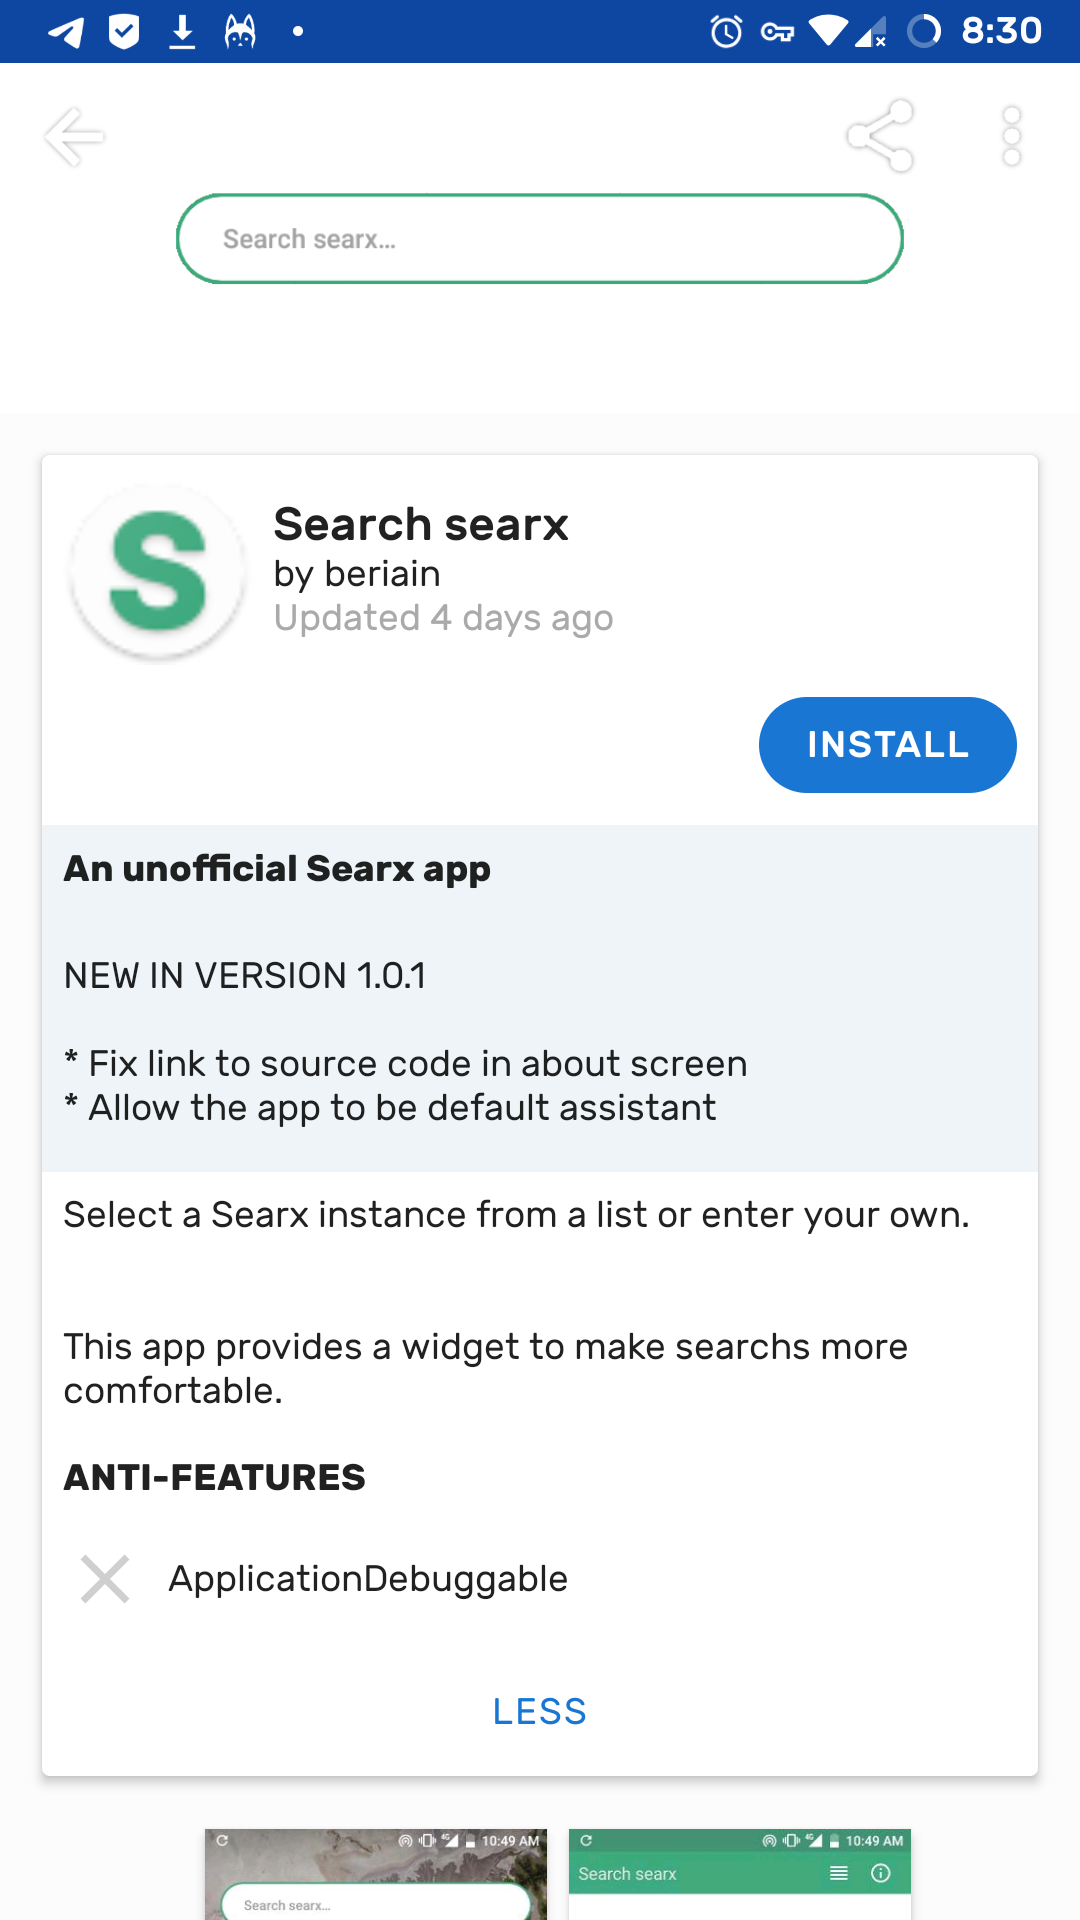Tap the shield checkmark status icon
This screenshot has width=1080, height=1920.
point(124,32)
